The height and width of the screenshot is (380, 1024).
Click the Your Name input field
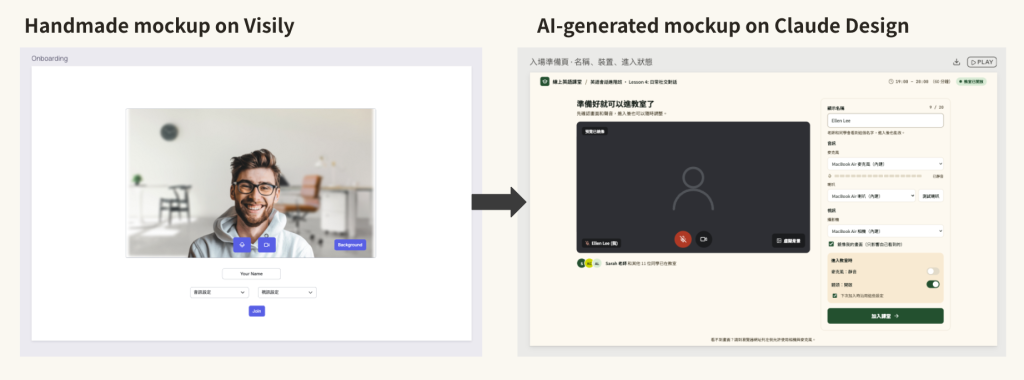[x=251, y=274]
